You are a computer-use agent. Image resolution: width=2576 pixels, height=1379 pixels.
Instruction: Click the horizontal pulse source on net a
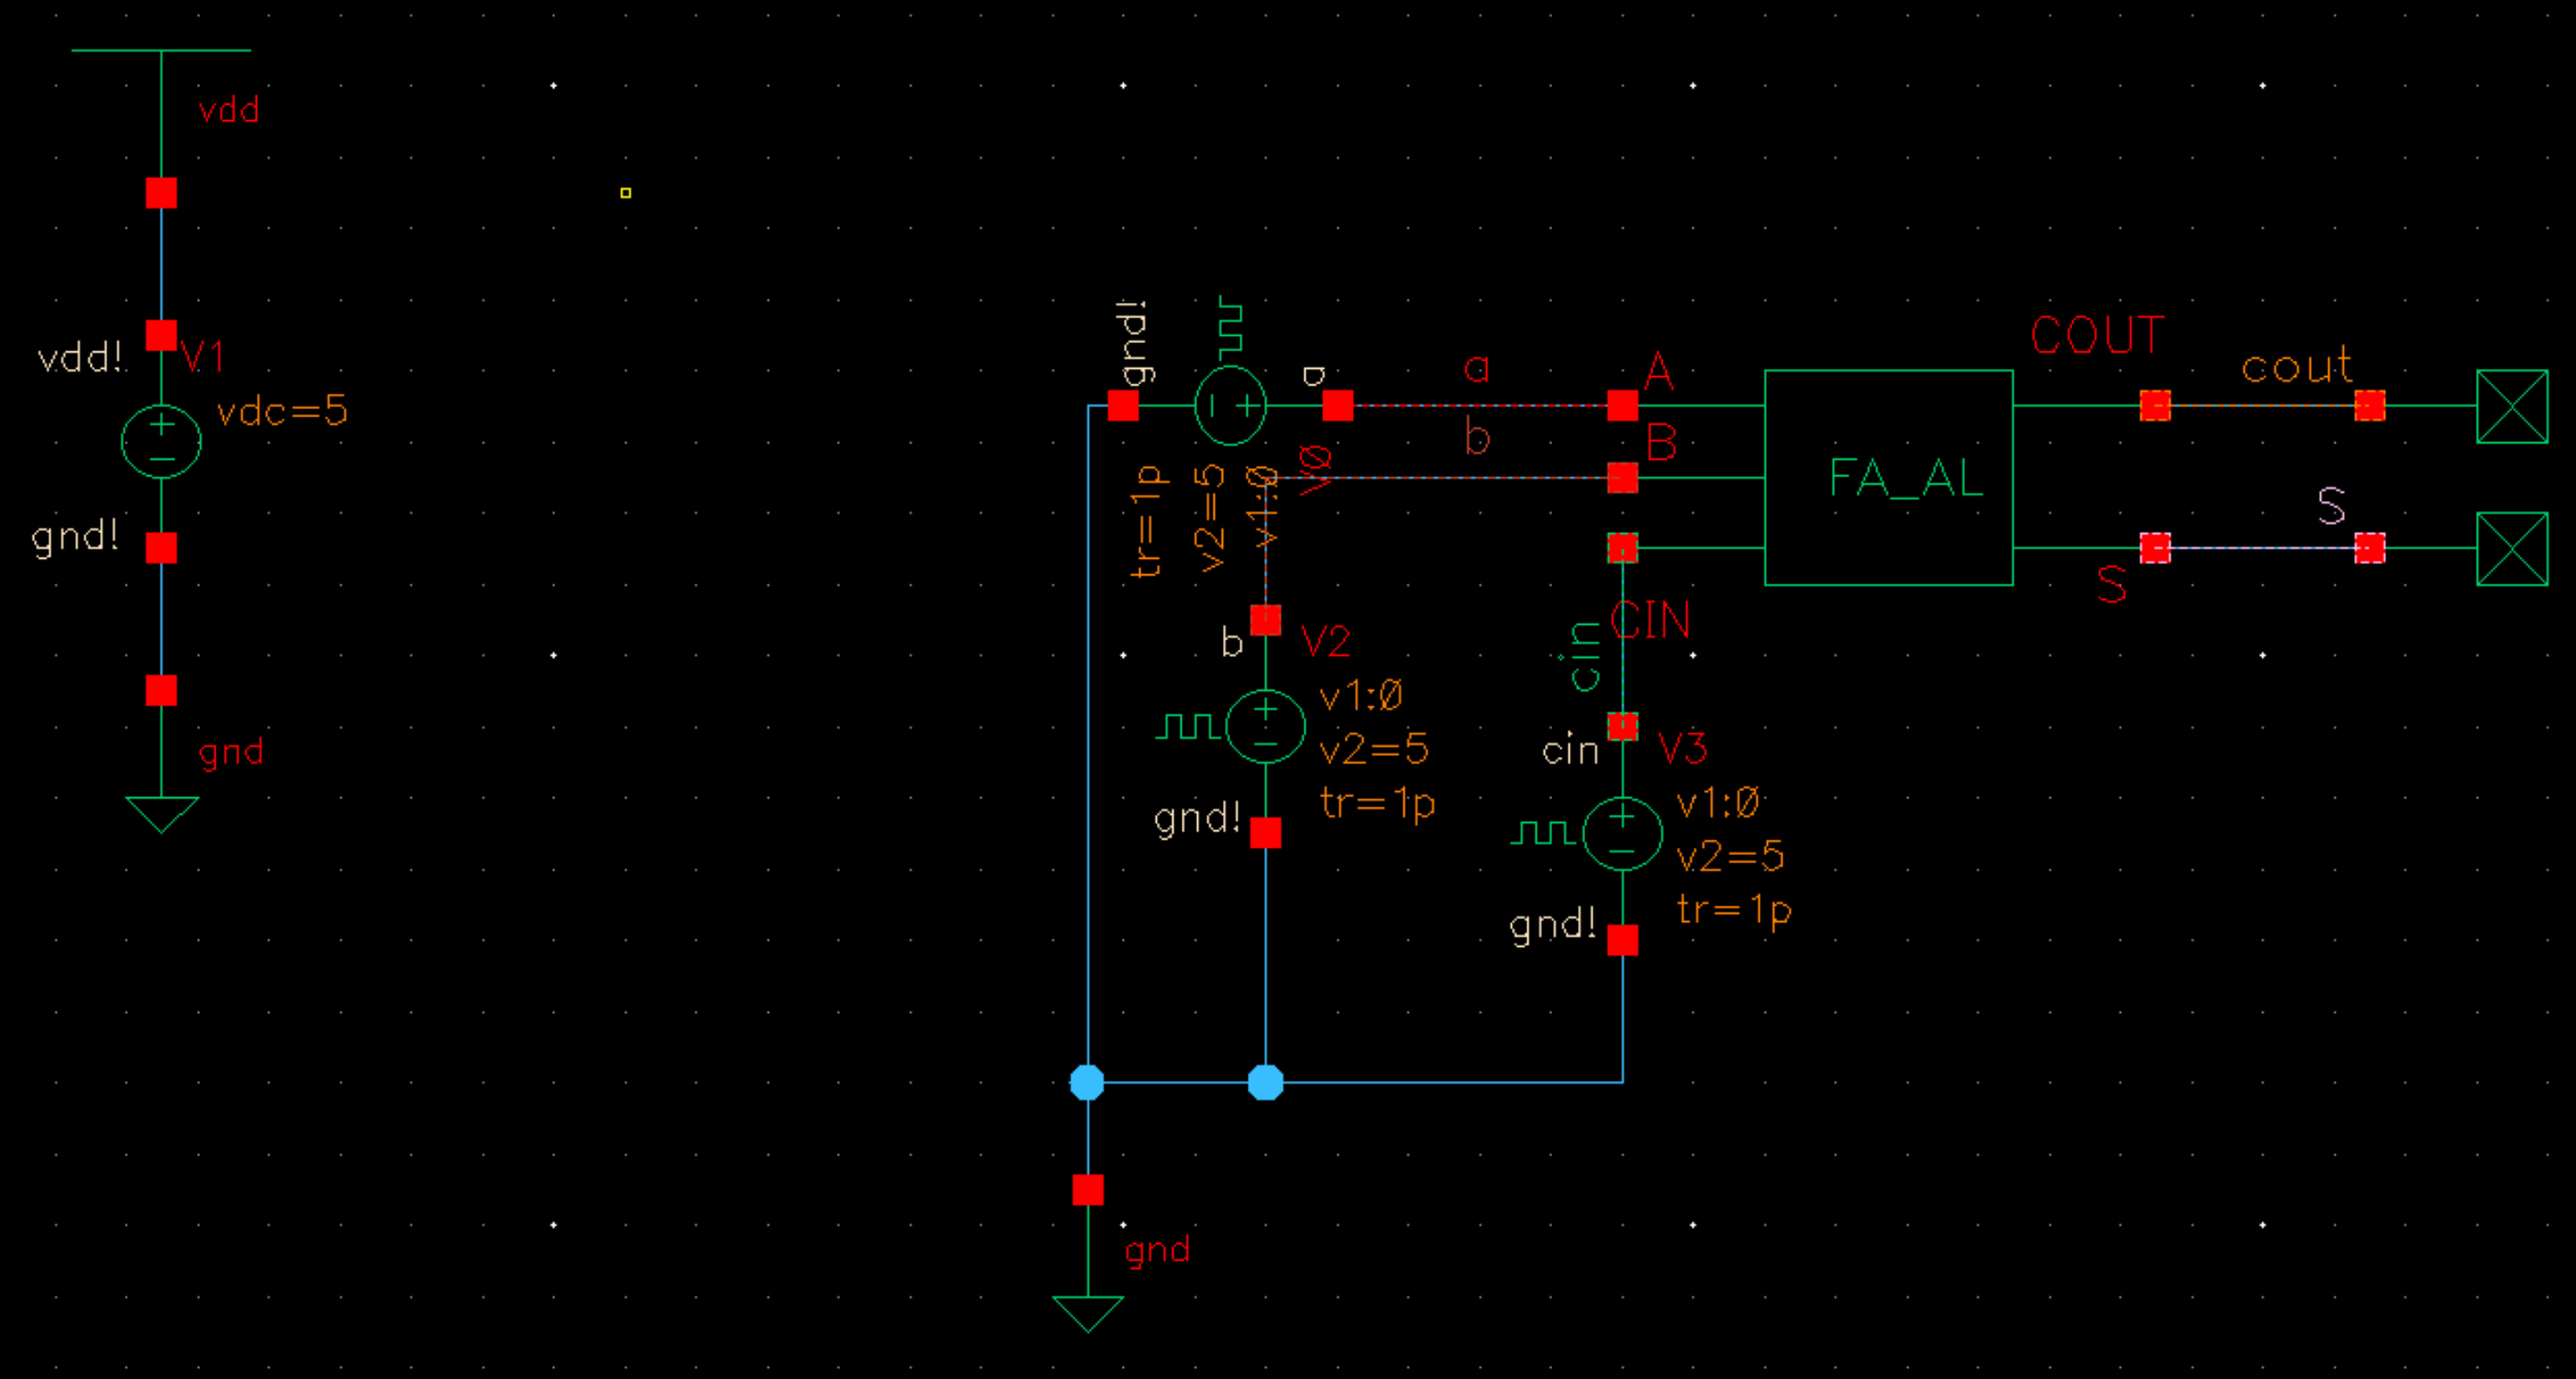coord(1230,405)
